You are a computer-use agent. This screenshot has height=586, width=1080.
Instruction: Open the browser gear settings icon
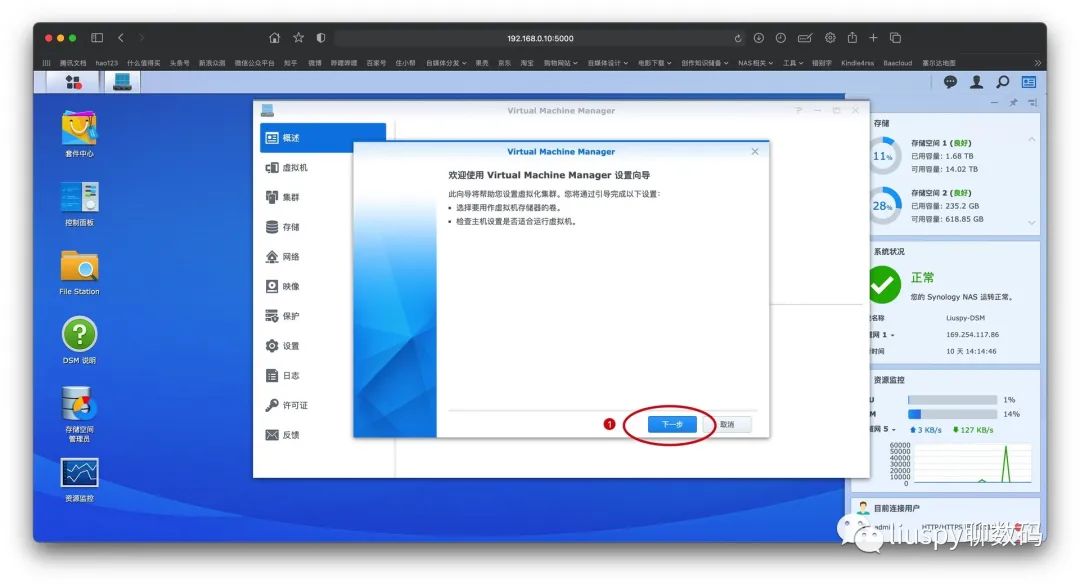click(831, 38)
